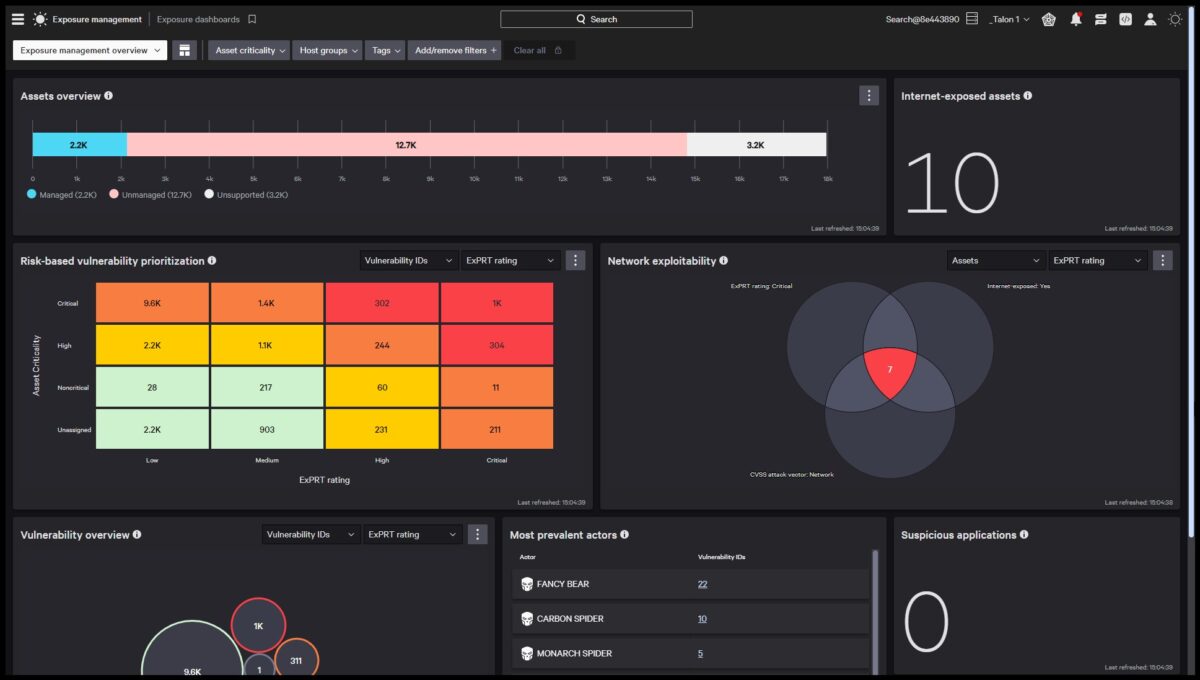Screen dimensions: 1200x680
Task: Expand the Tags filter
Action: (x=384, y=50)
